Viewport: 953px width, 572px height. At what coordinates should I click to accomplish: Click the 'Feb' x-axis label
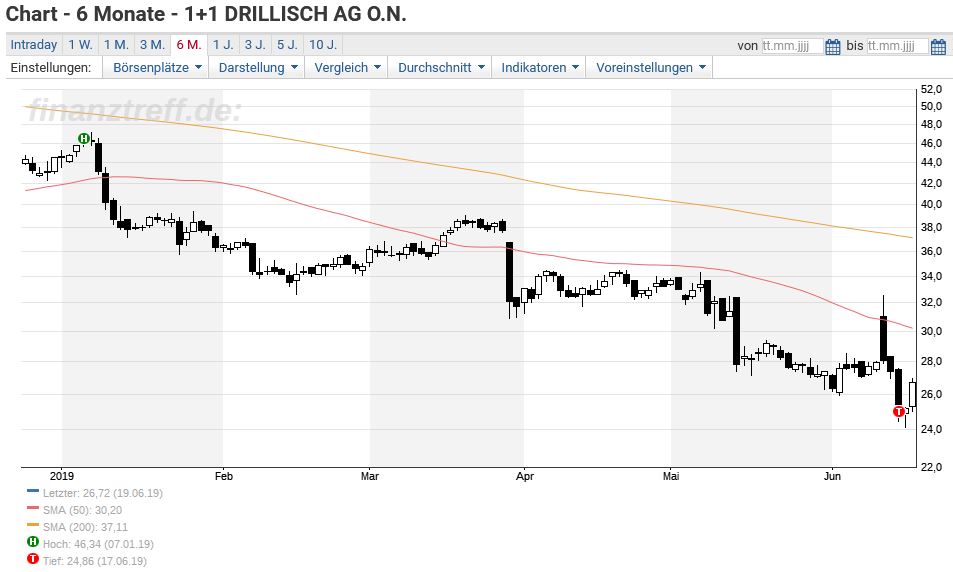224,476
